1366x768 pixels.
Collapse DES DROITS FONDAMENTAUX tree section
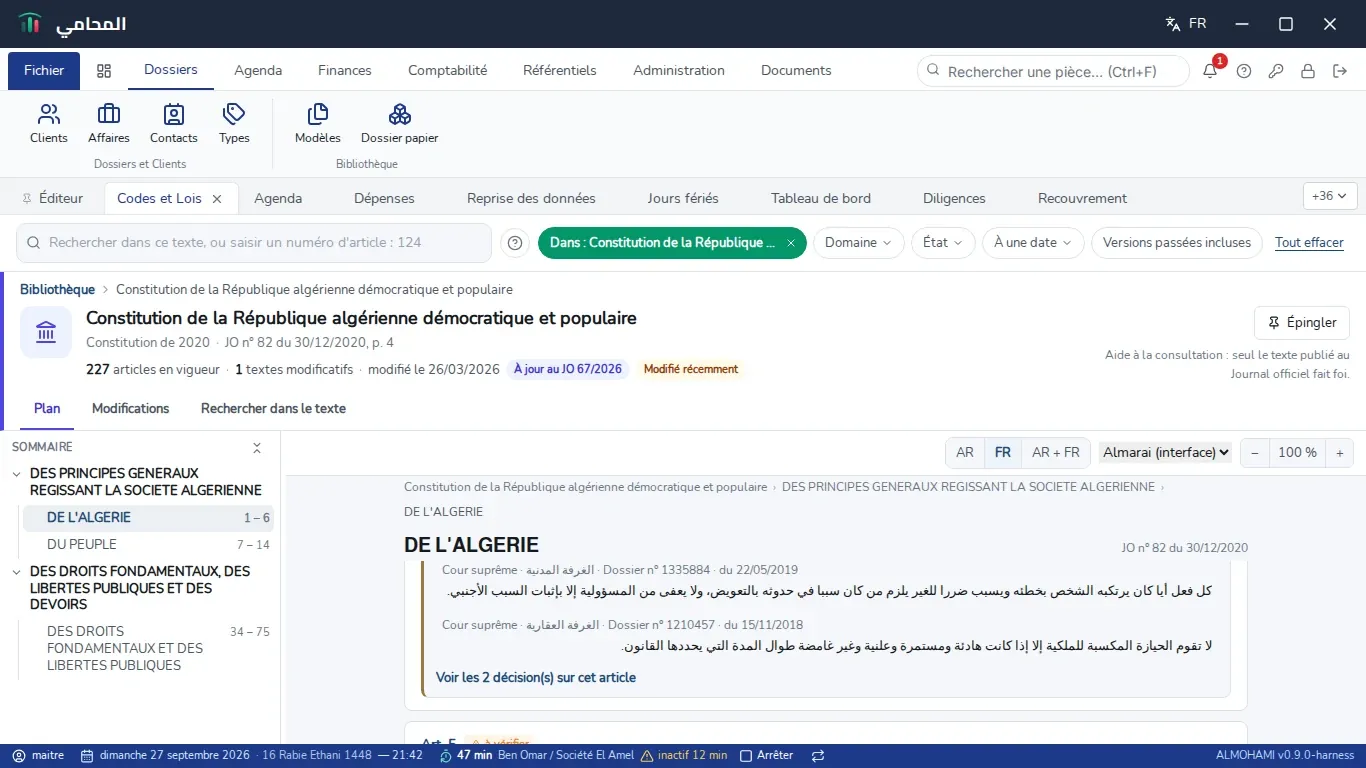point(17,572)
